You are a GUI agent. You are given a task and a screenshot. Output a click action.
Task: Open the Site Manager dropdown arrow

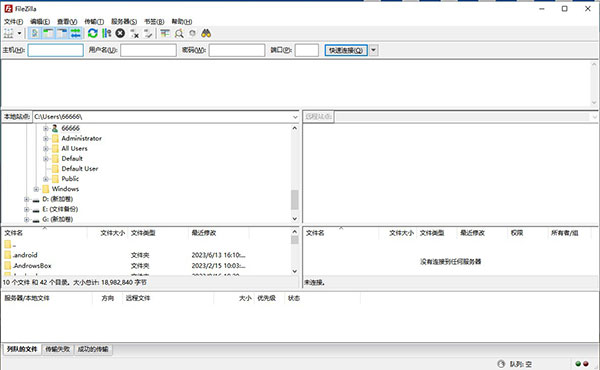tap(19, 34)
